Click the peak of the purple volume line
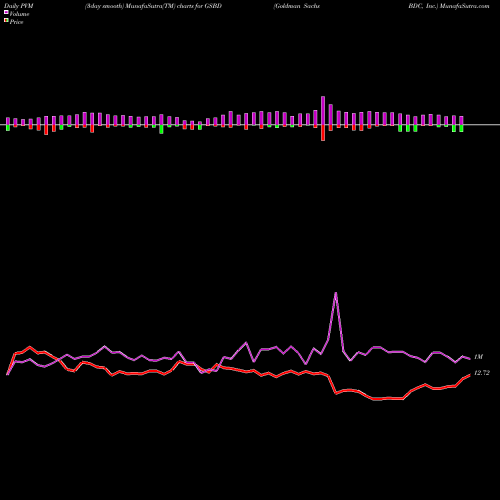Image resolution: width=500 pixels, height=500 pixels. tap(336, 293)
